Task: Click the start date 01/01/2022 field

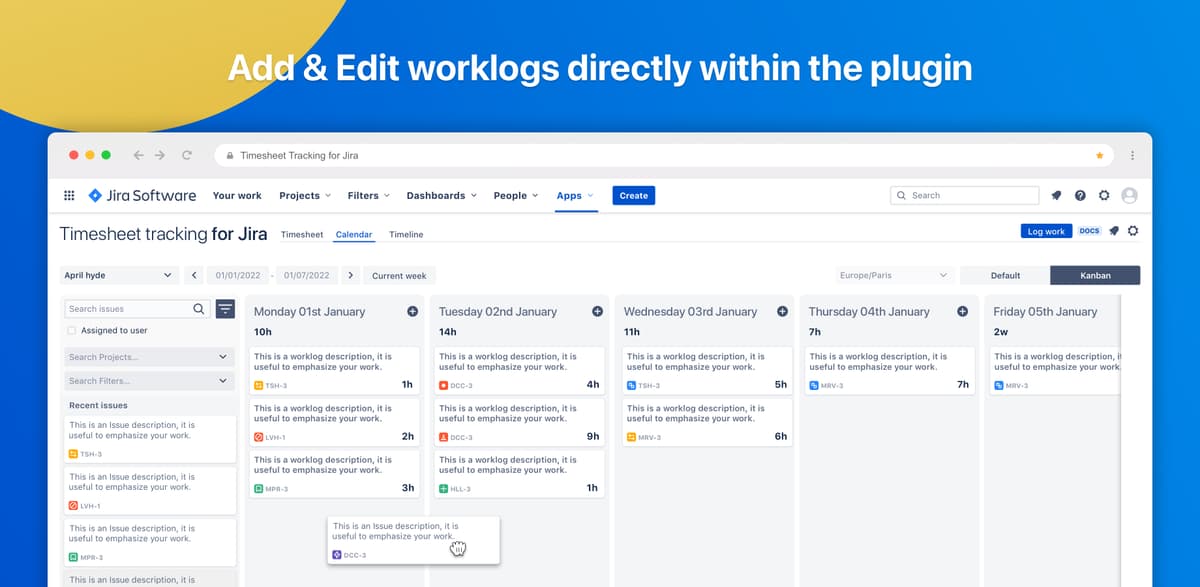Action: pos(238,275)
